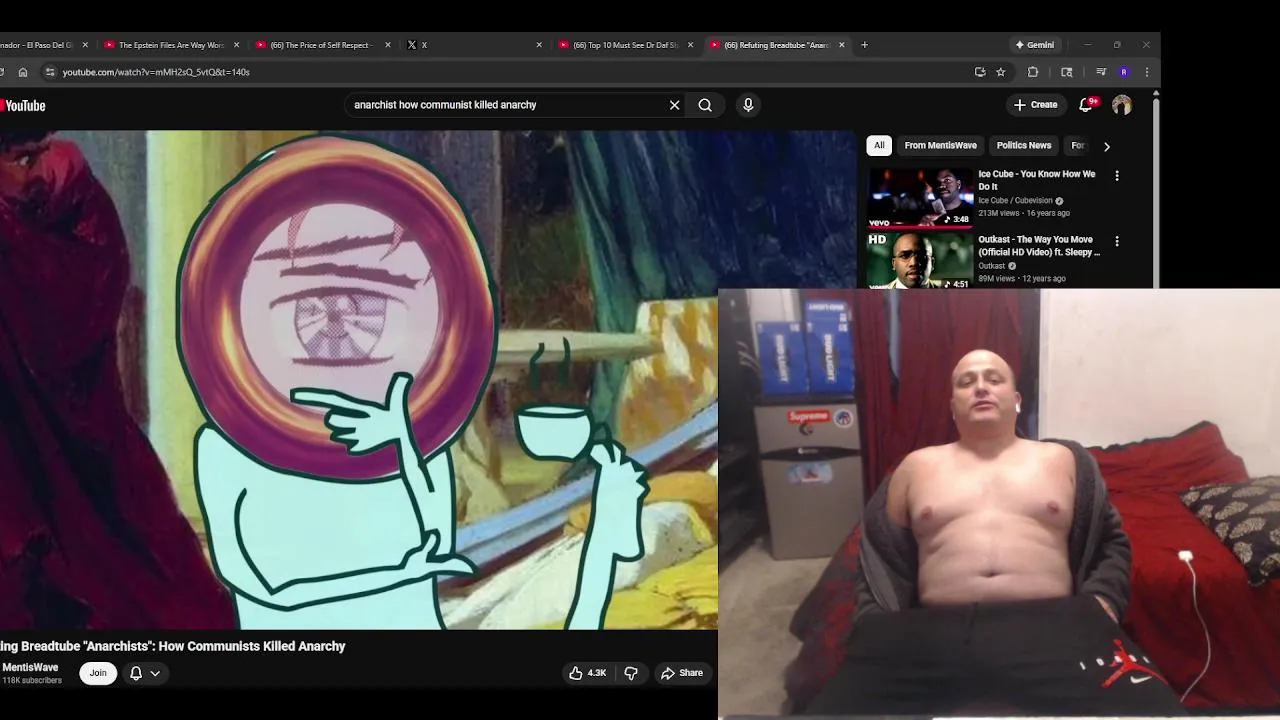Expand notification options chevron next to bell
The height and width of the screenshot is (720, 1280).
155,673
